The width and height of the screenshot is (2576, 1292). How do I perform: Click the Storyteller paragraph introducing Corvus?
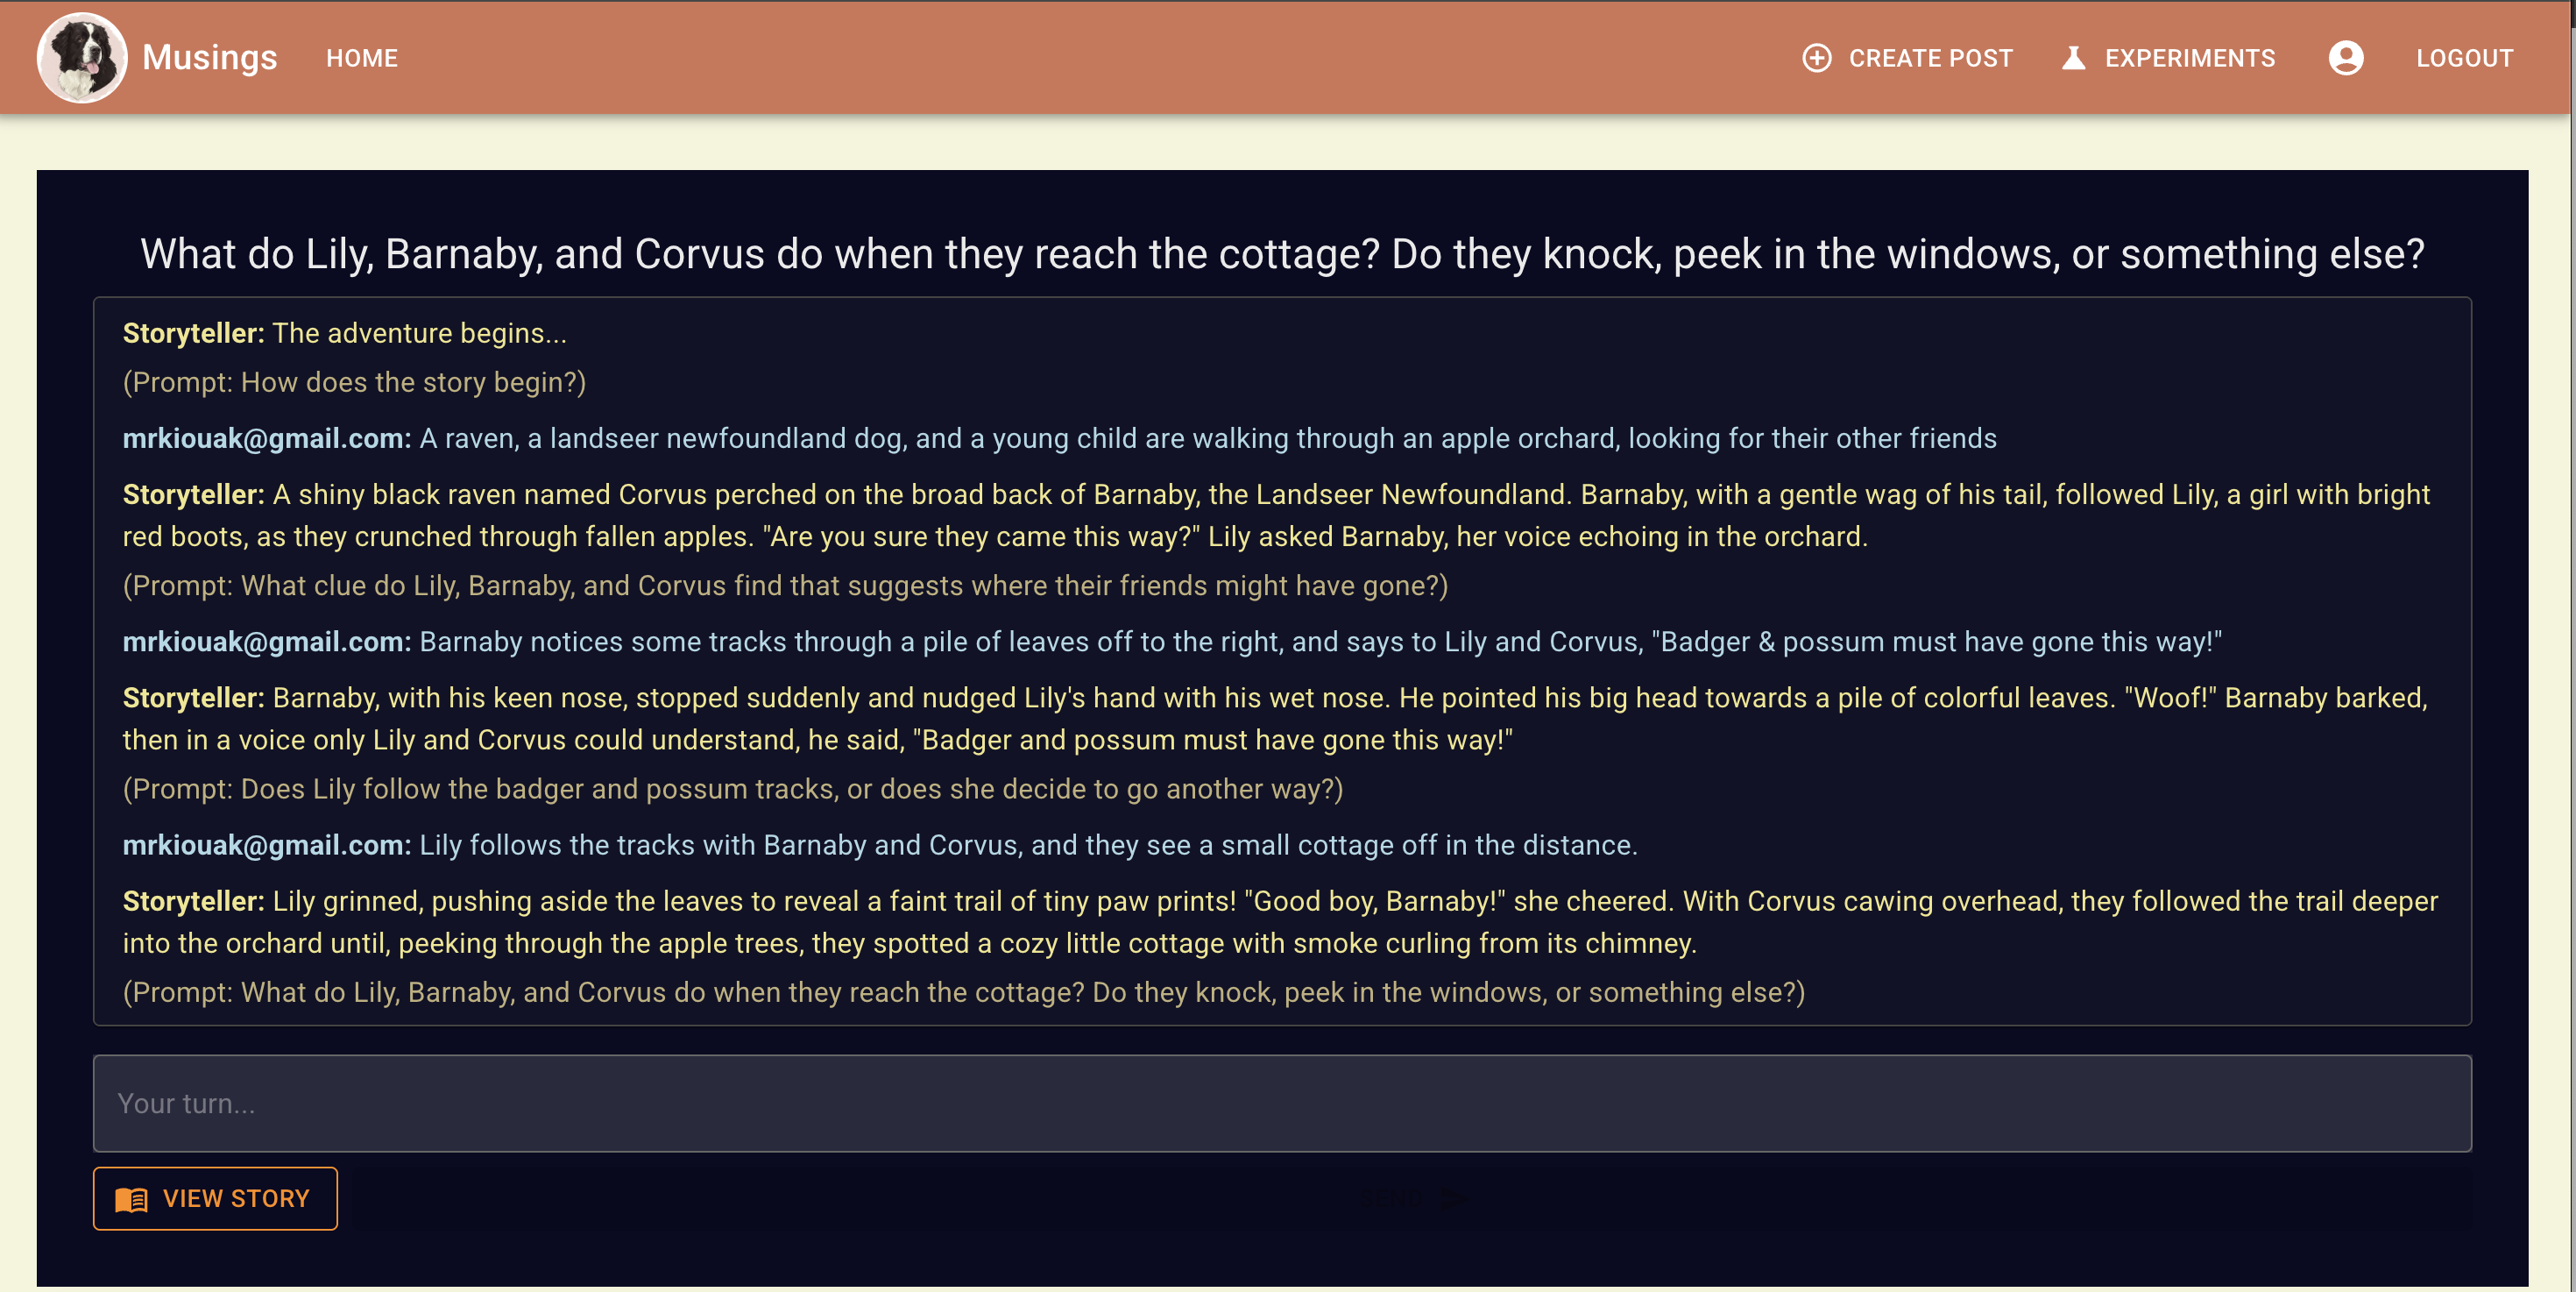coord(1276,515)
